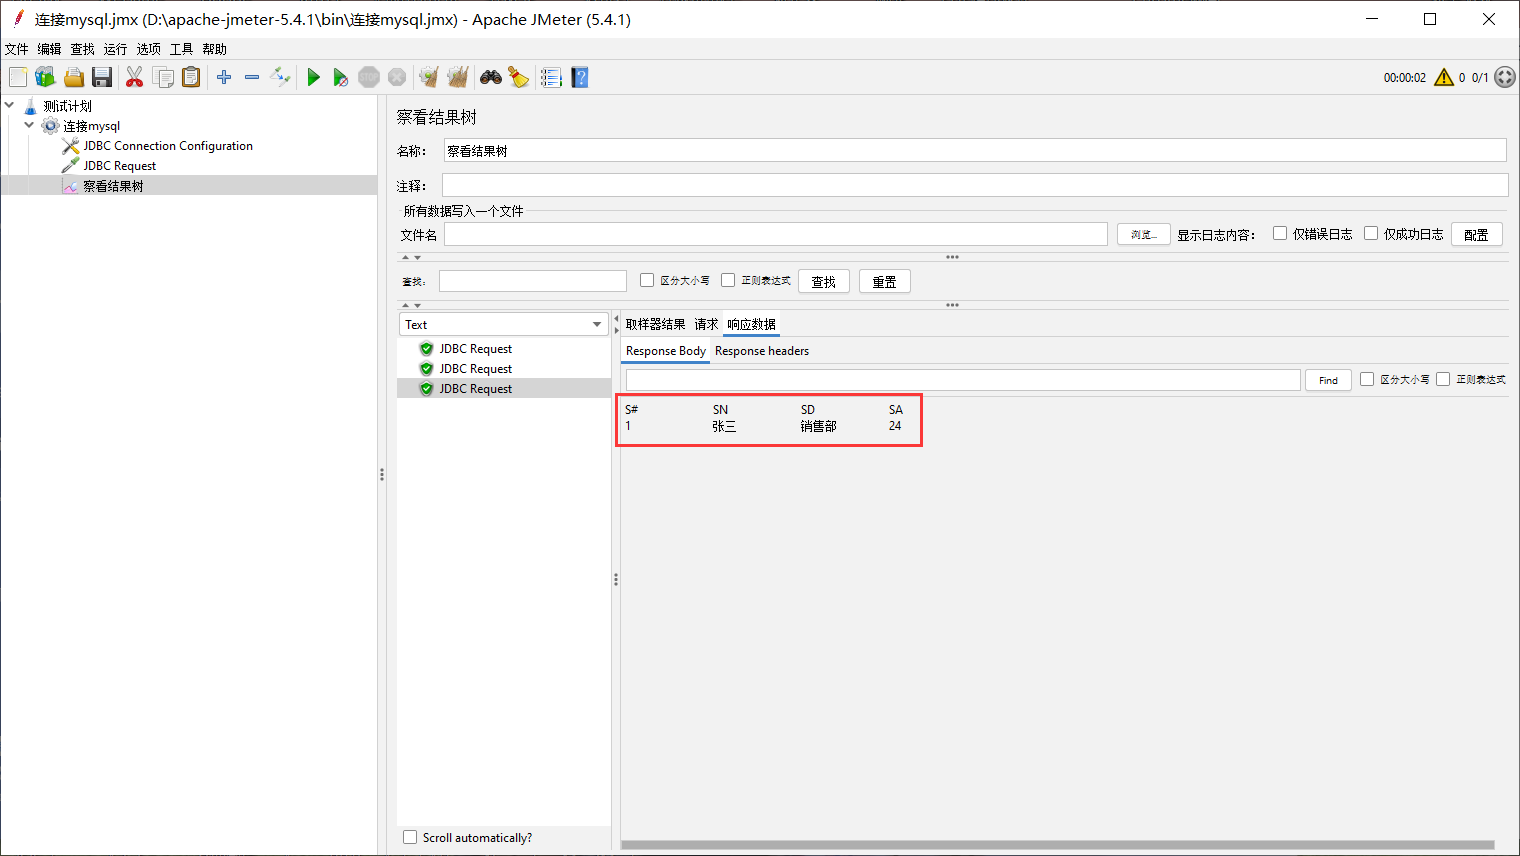Click the Save test plan floppy icon
This screenshot has width=1520, height=856.
(101, 77)
